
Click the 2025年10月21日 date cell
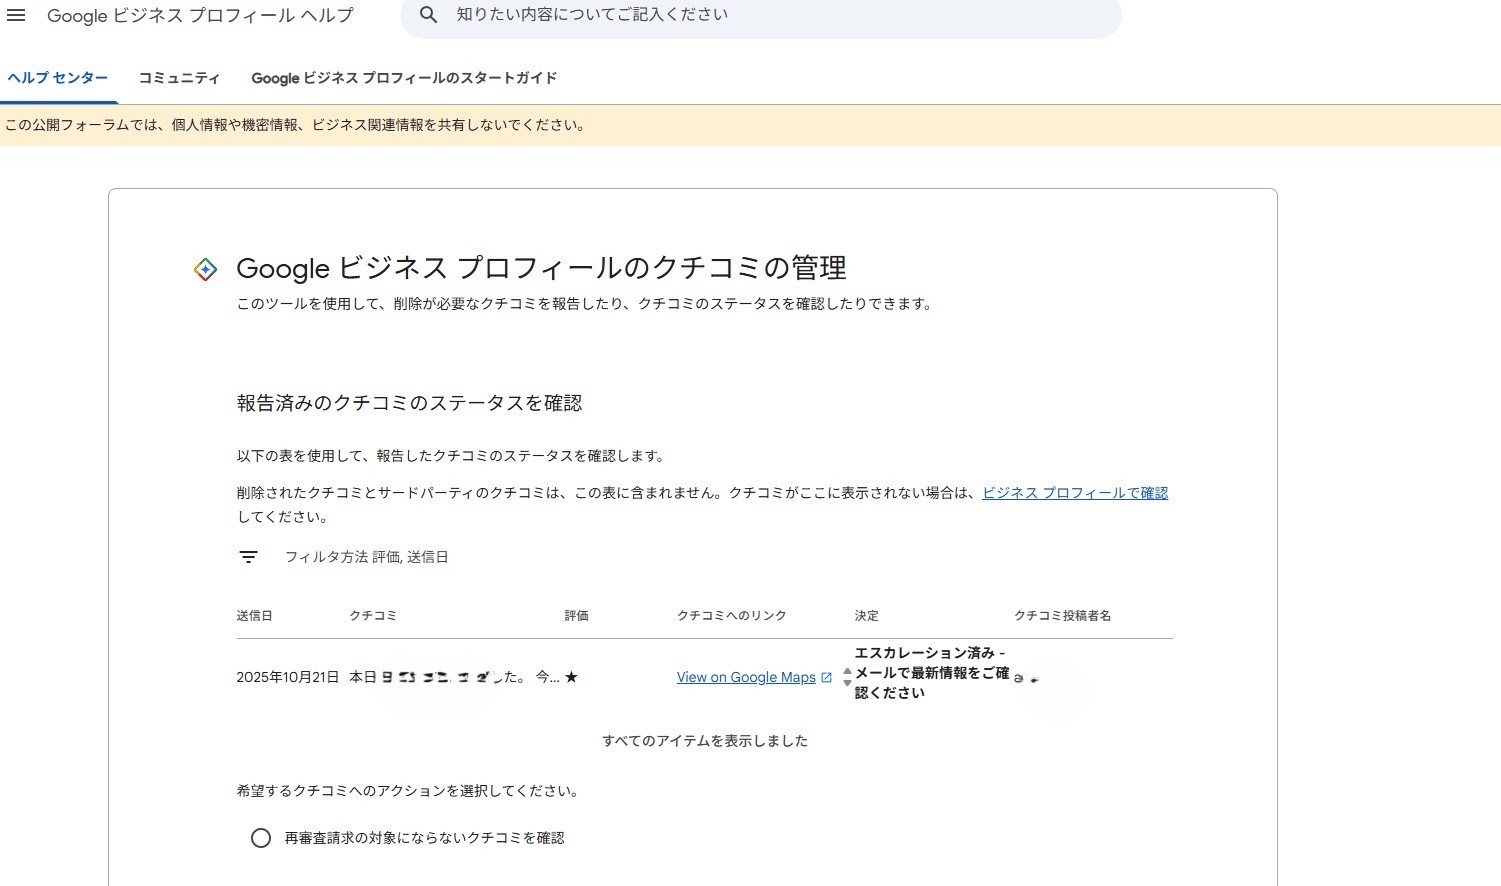tap(288, 677)
